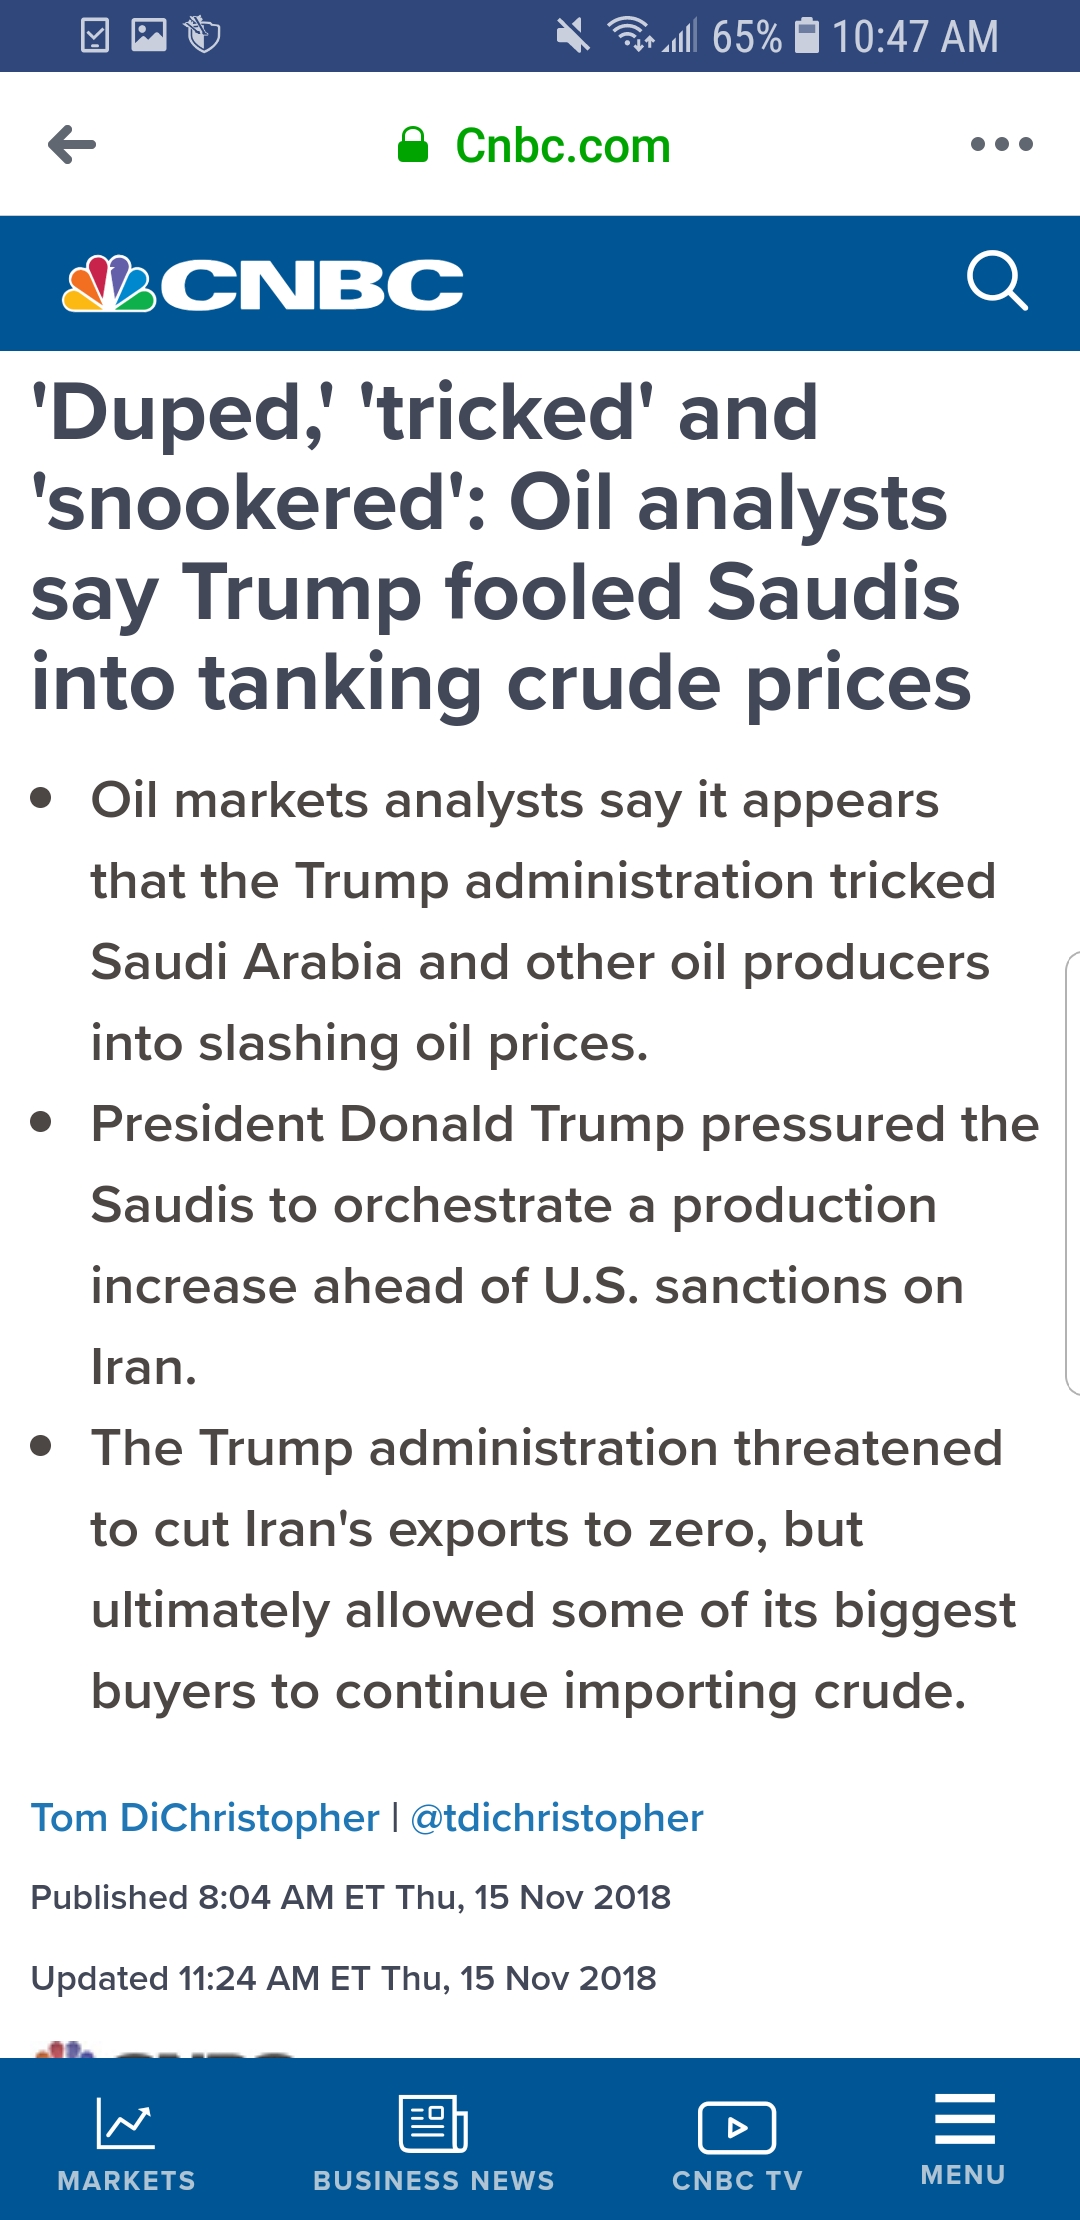
Task: Open the @tdichristopher Twitter handle link
Action: [x=557, y=1818]
